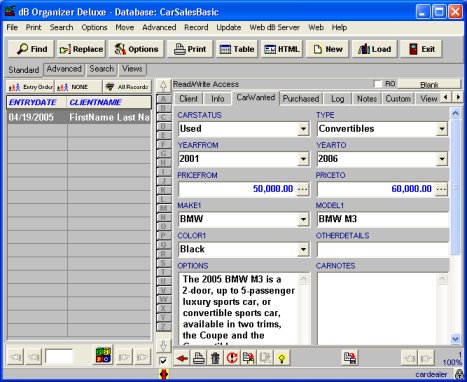Open Options from the toolbar

136,49
